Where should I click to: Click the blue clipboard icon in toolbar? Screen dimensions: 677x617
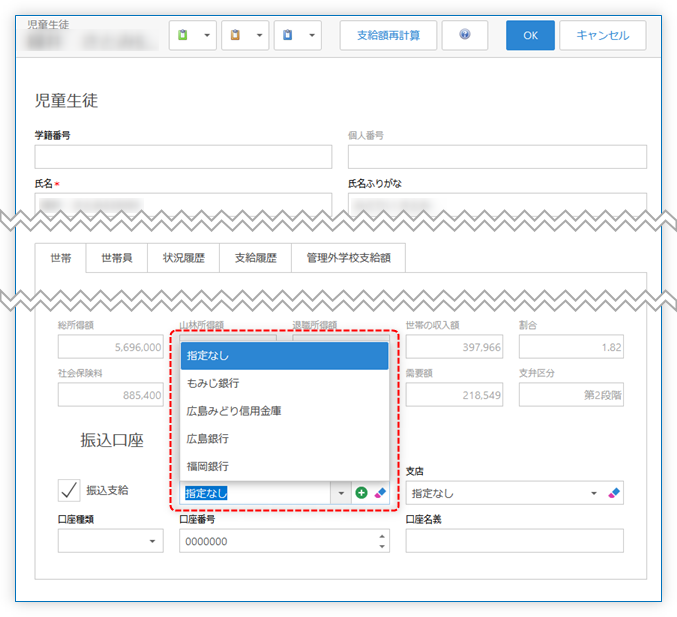pyautogui.click(x=288, y=35)
